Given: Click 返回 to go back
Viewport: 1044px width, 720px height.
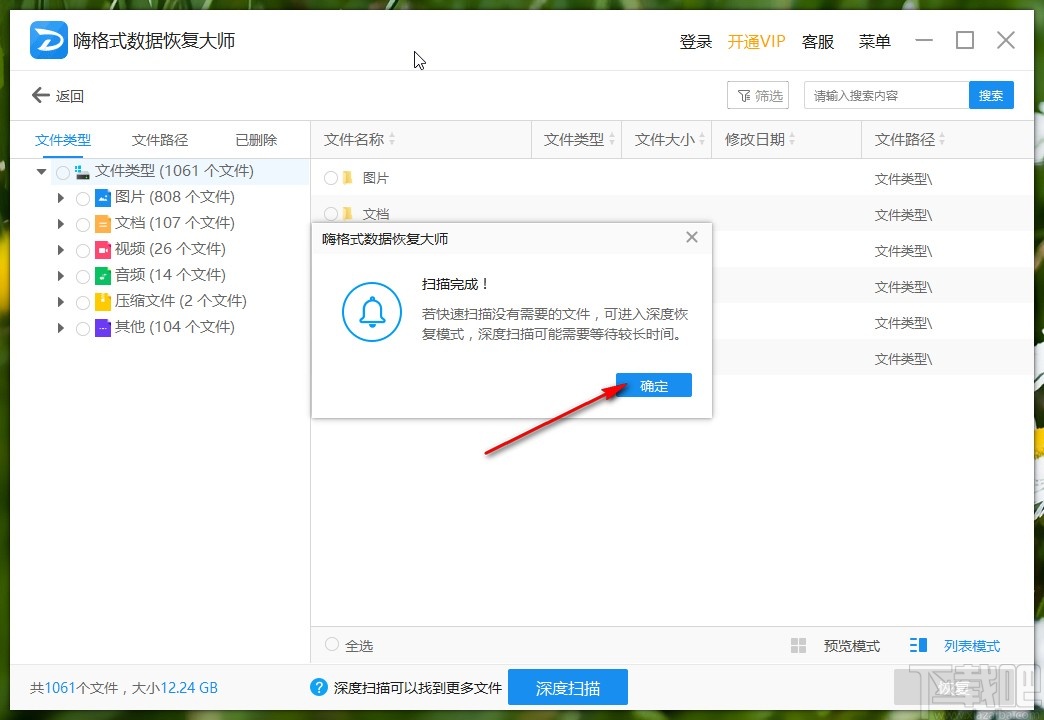Looking at the screenshot, I should [70, 96].
